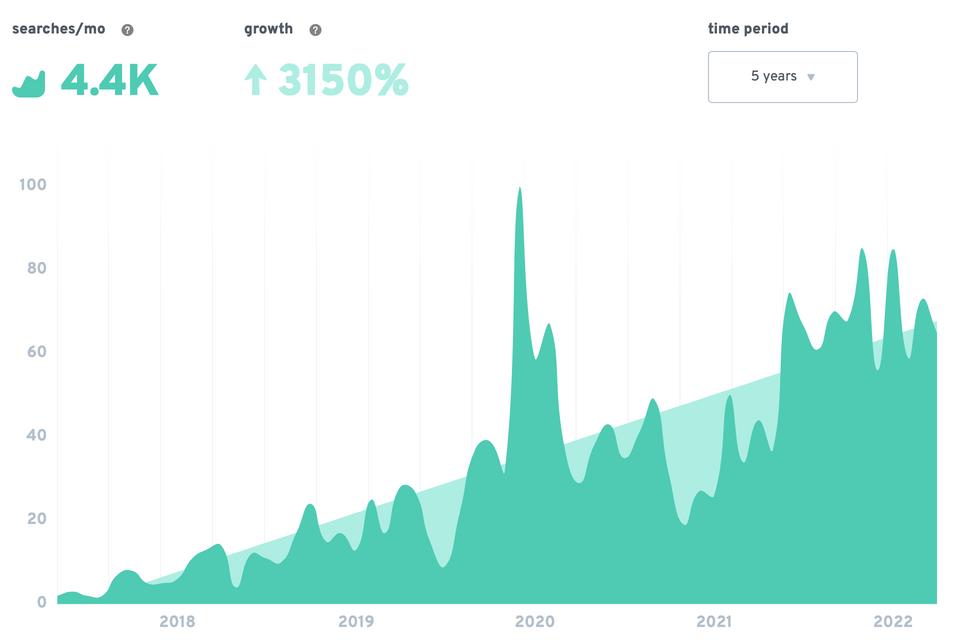Click the time period label

point(748,29)
